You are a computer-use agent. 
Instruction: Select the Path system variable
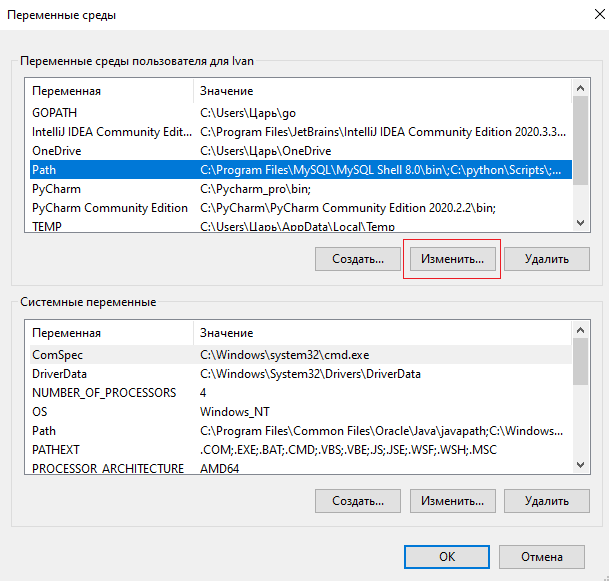[x=301, y=431]
